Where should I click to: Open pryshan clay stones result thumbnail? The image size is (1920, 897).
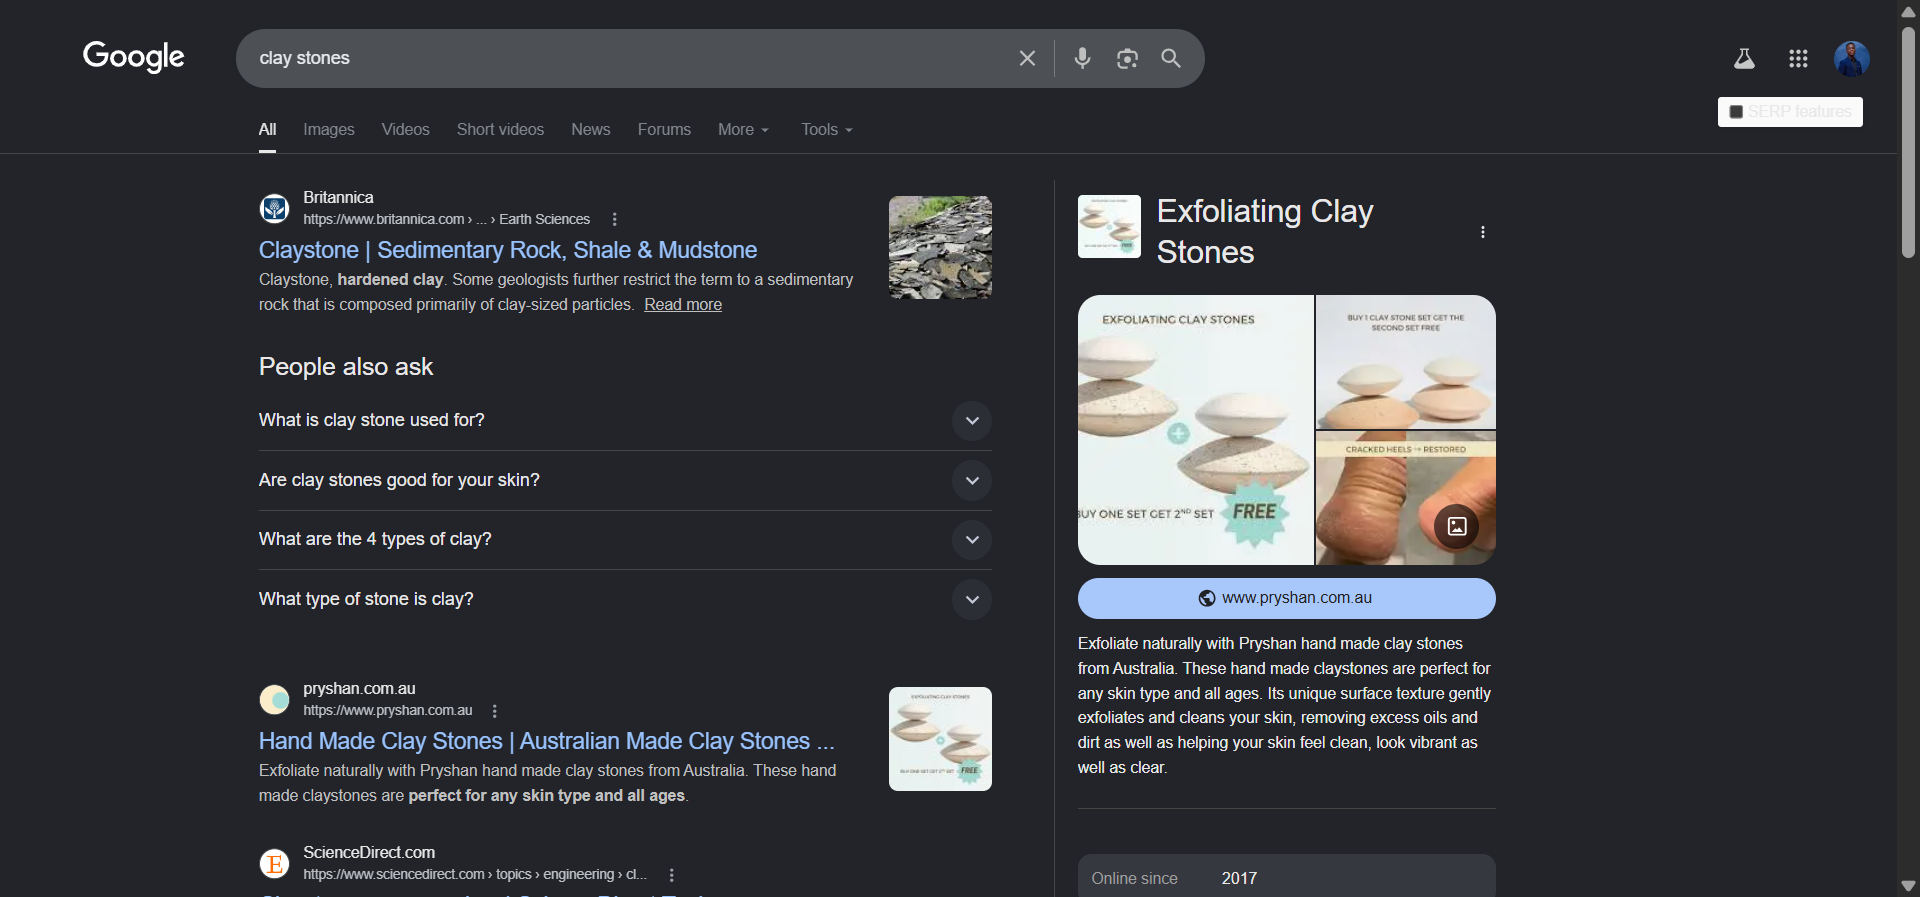(940, 739)
